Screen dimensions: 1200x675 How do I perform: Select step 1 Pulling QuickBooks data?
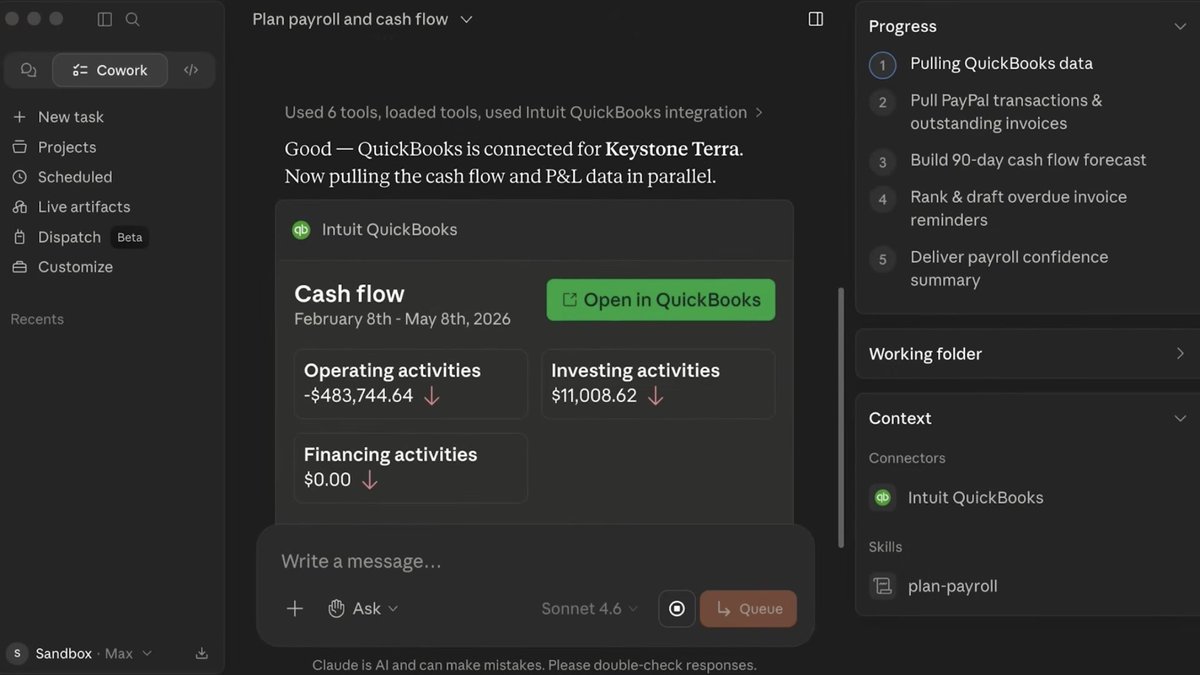click(x=1001, y=64)
